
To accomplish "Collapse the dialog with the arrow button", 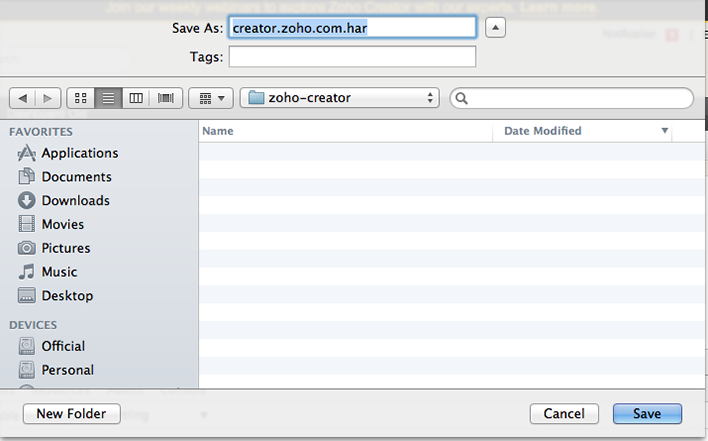I will coord(495,28).
